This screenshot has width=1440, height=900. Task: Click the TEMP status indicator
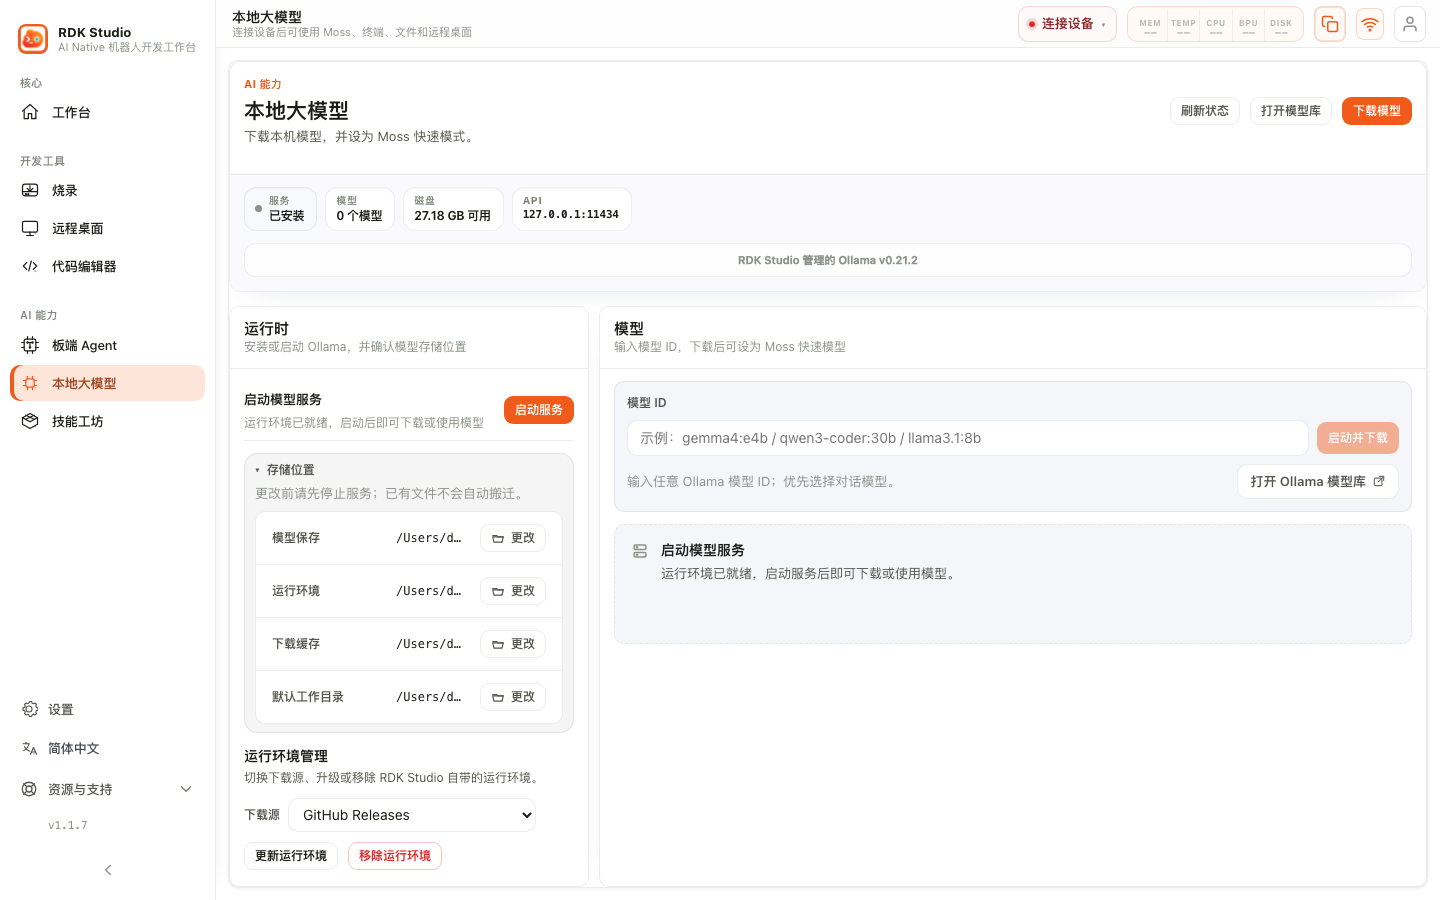(1183, 26)
